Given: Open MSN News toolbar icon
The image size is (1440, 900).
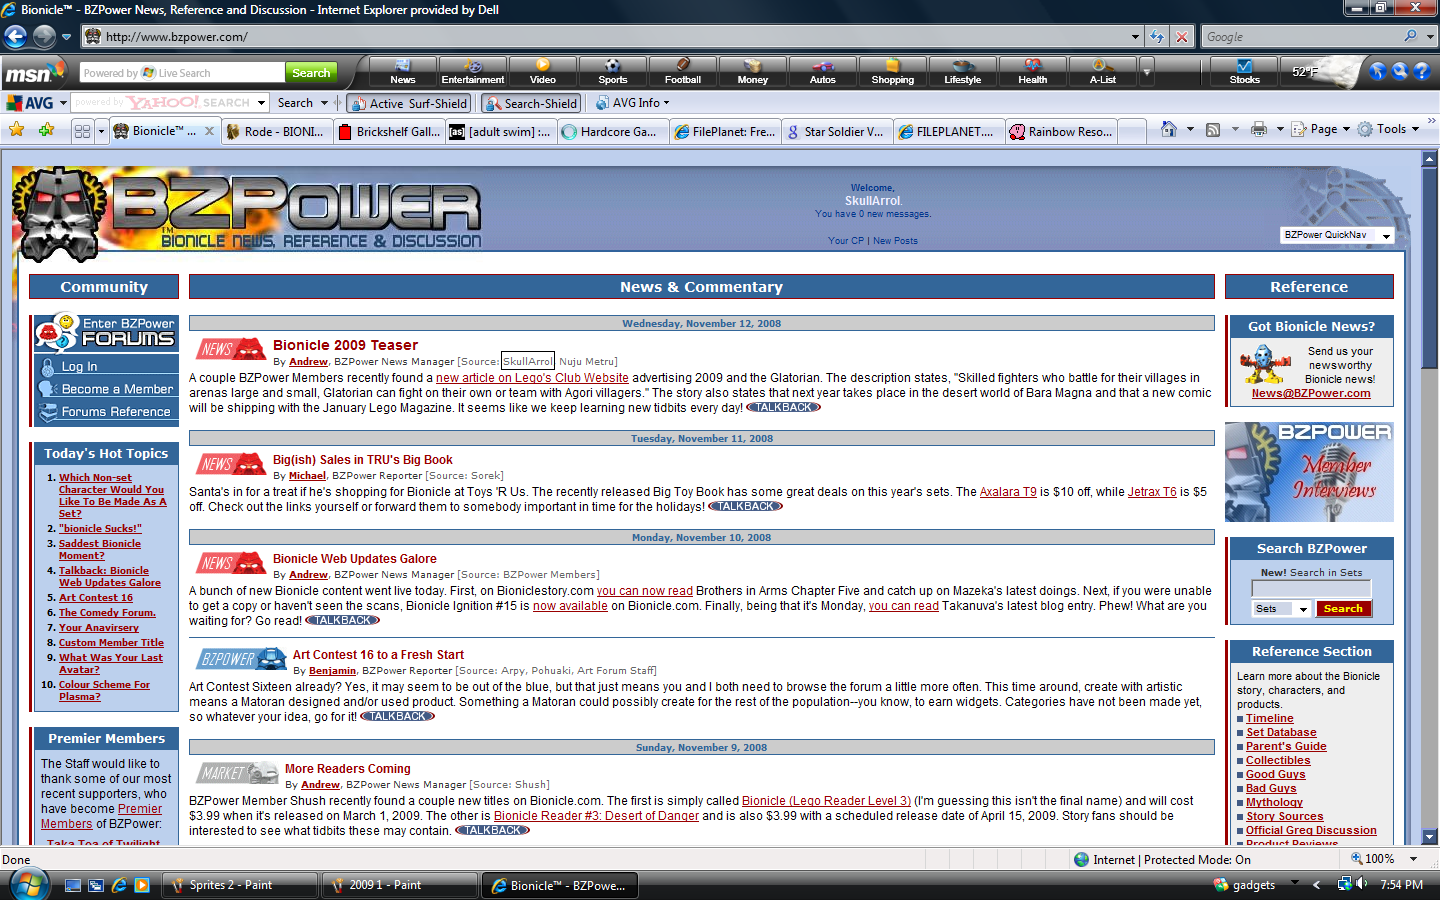Looking at the screenshot, I should click(x=403, y=72).
